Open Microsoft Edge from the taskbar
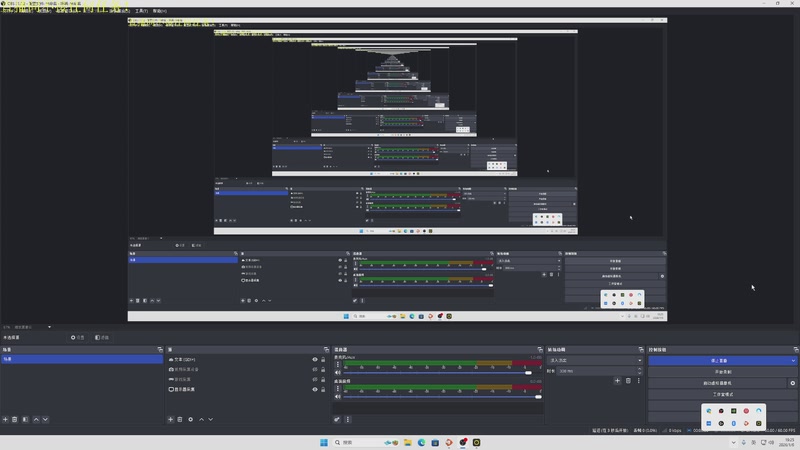Image resolution: width=800 pixels, height=450 pixels. coord(421,442)
